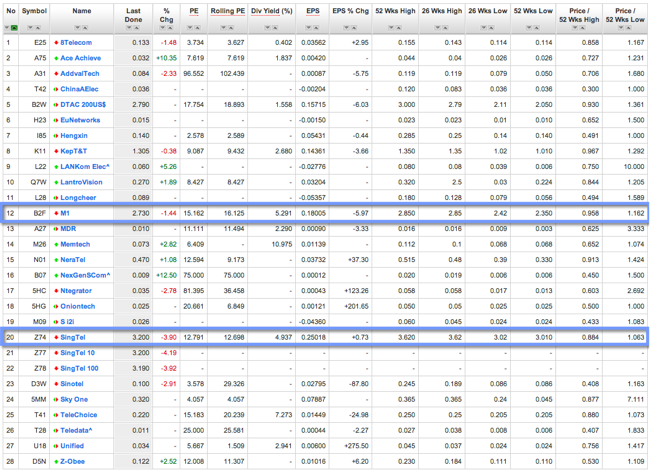Image resolution: width=650 pixels, height=472 pixels.
Task: Sort Name column descending
Action: tap(77, 28)
